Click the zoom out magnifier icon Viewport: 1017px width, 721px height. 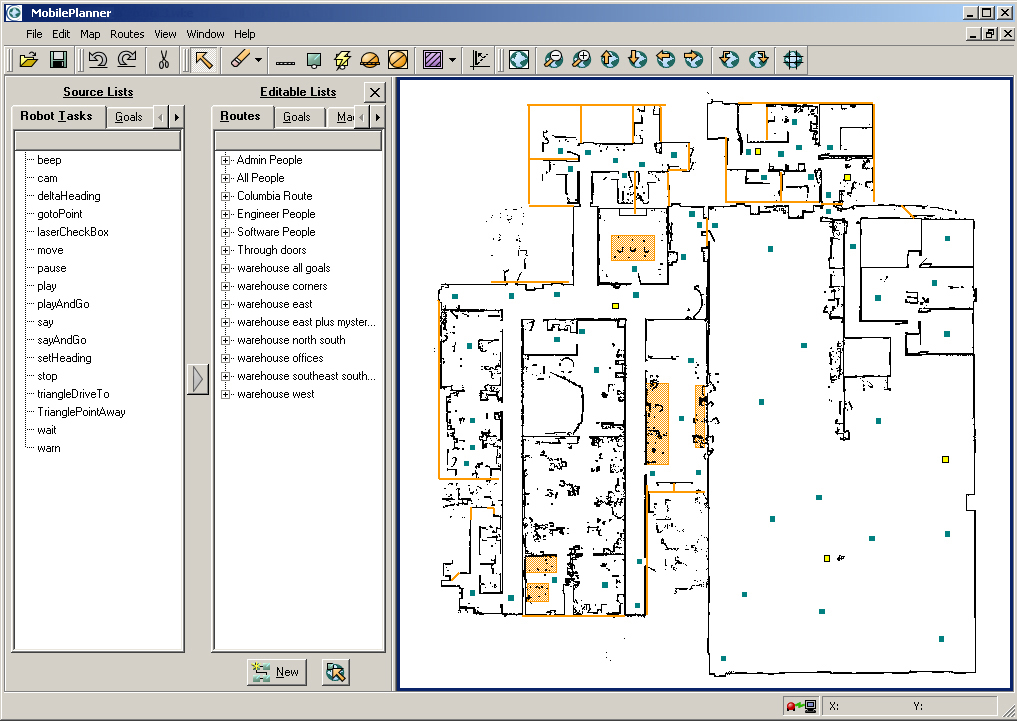tap(553, 60)
